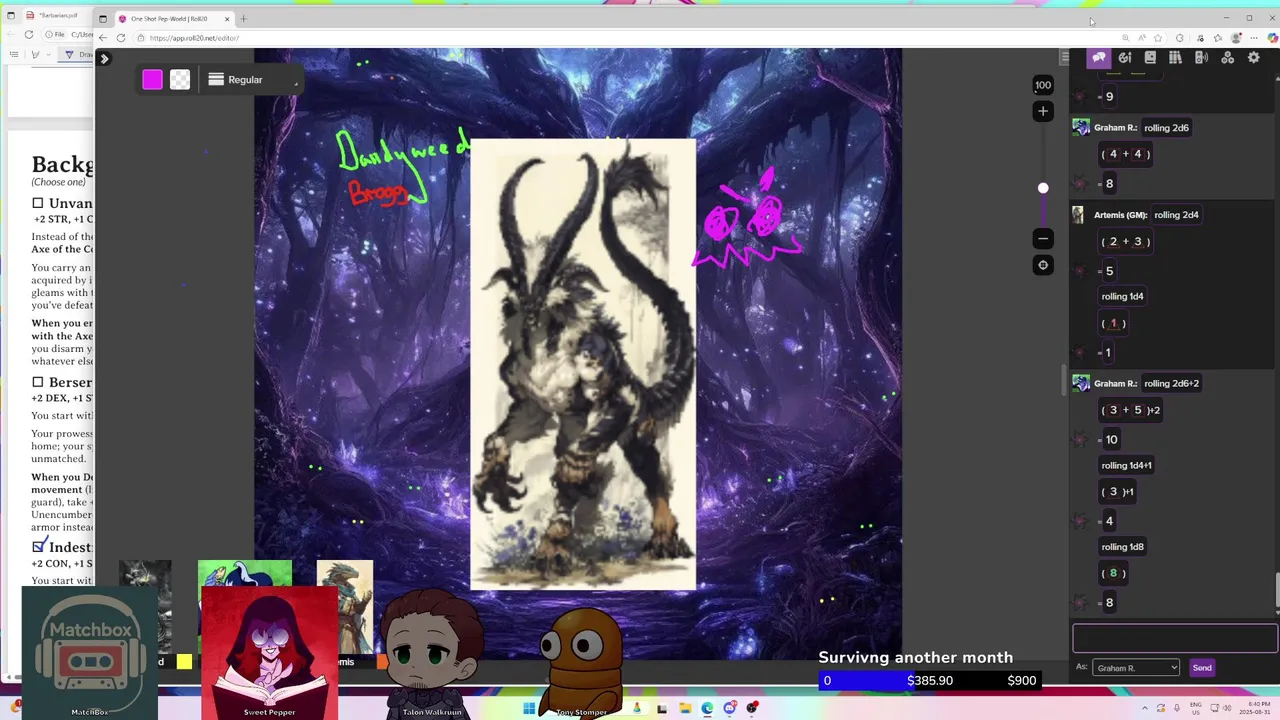Pick the transparent fill color swatch
The image size is (1280, 720).
(x=180, y=80)
